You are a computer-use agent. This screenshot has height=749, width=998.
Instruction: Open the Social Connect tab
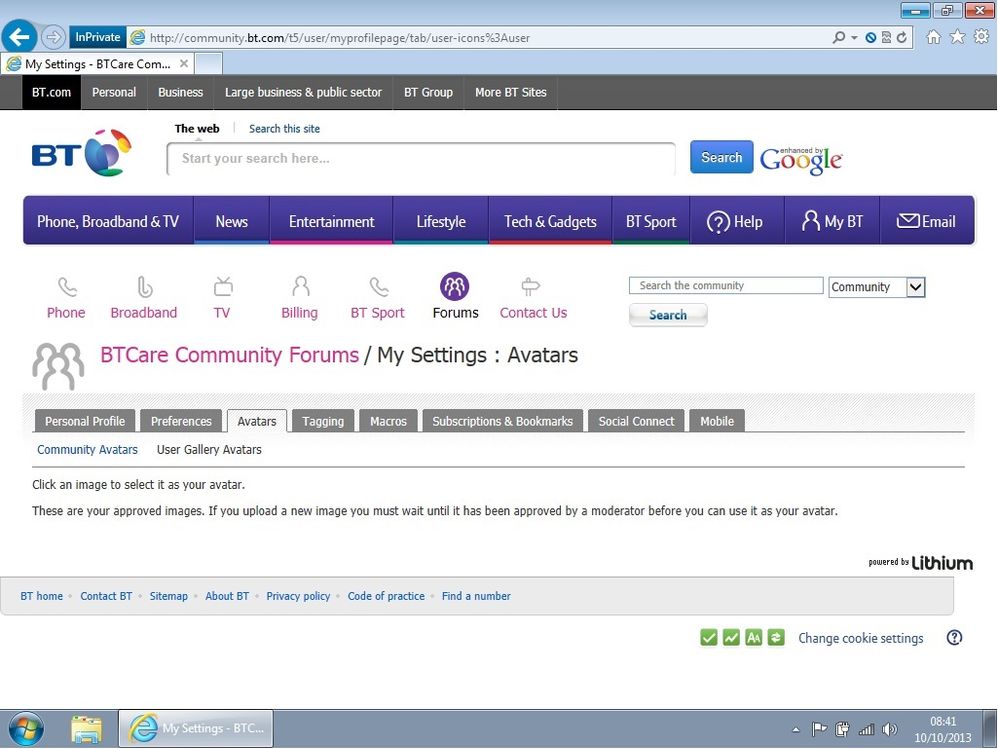pos(636,421)
